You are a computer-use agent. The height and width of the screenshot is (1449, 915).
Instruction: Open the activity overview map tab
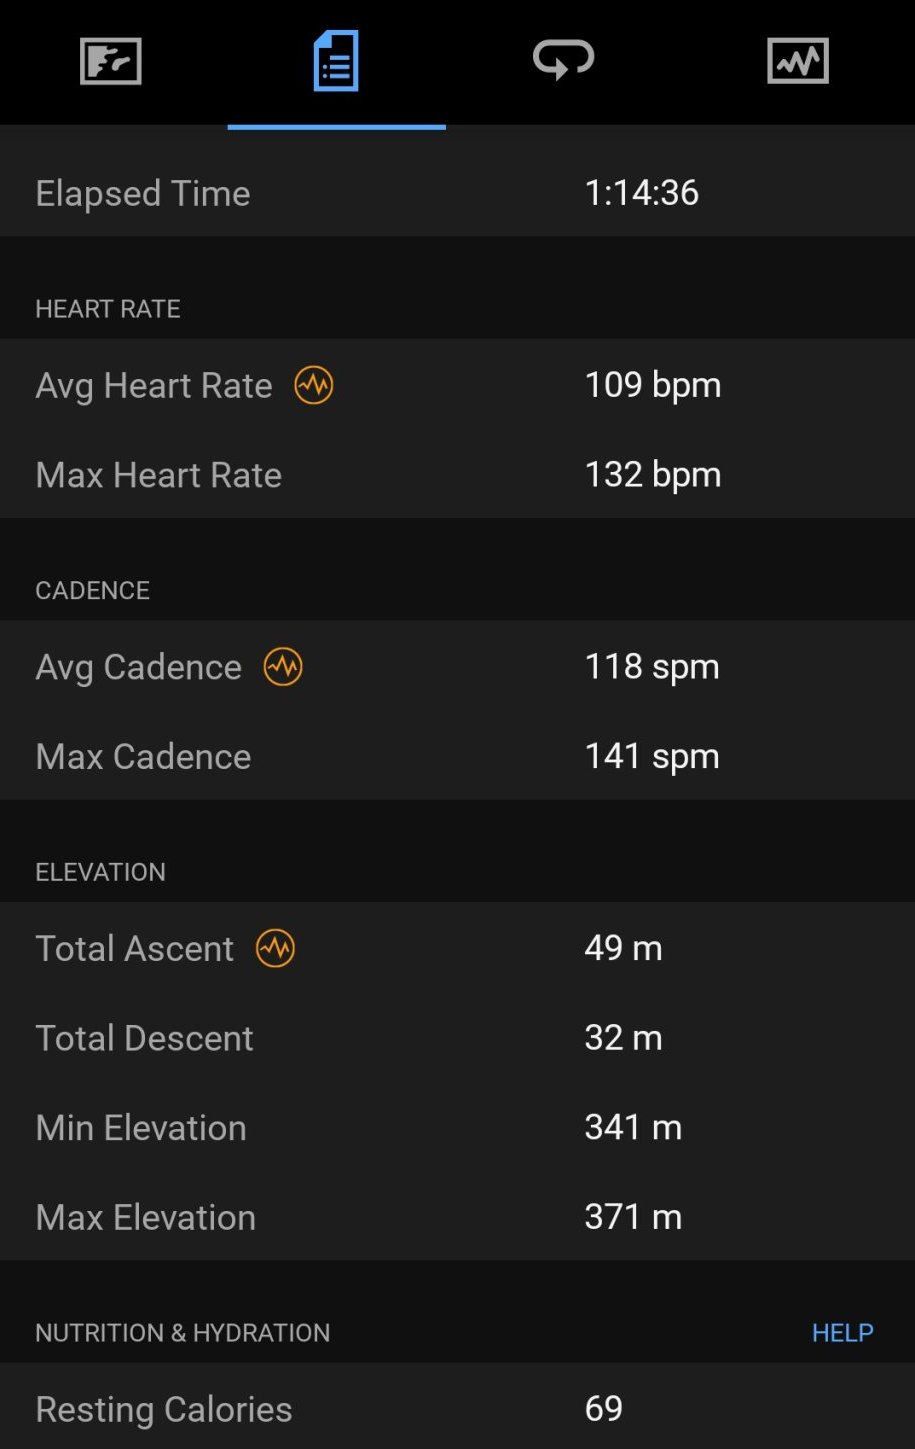tap(111, 62)
